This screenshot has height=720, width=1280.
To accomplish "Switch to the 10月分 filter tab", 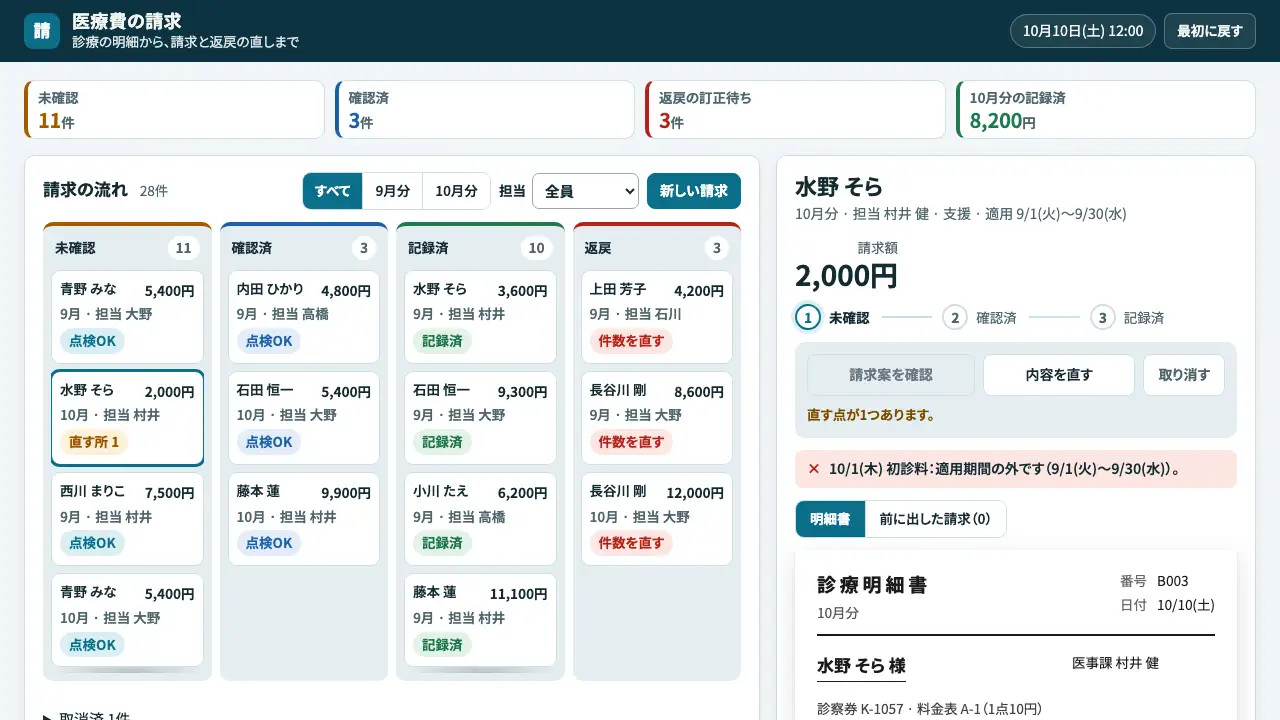I will point(457,191).
